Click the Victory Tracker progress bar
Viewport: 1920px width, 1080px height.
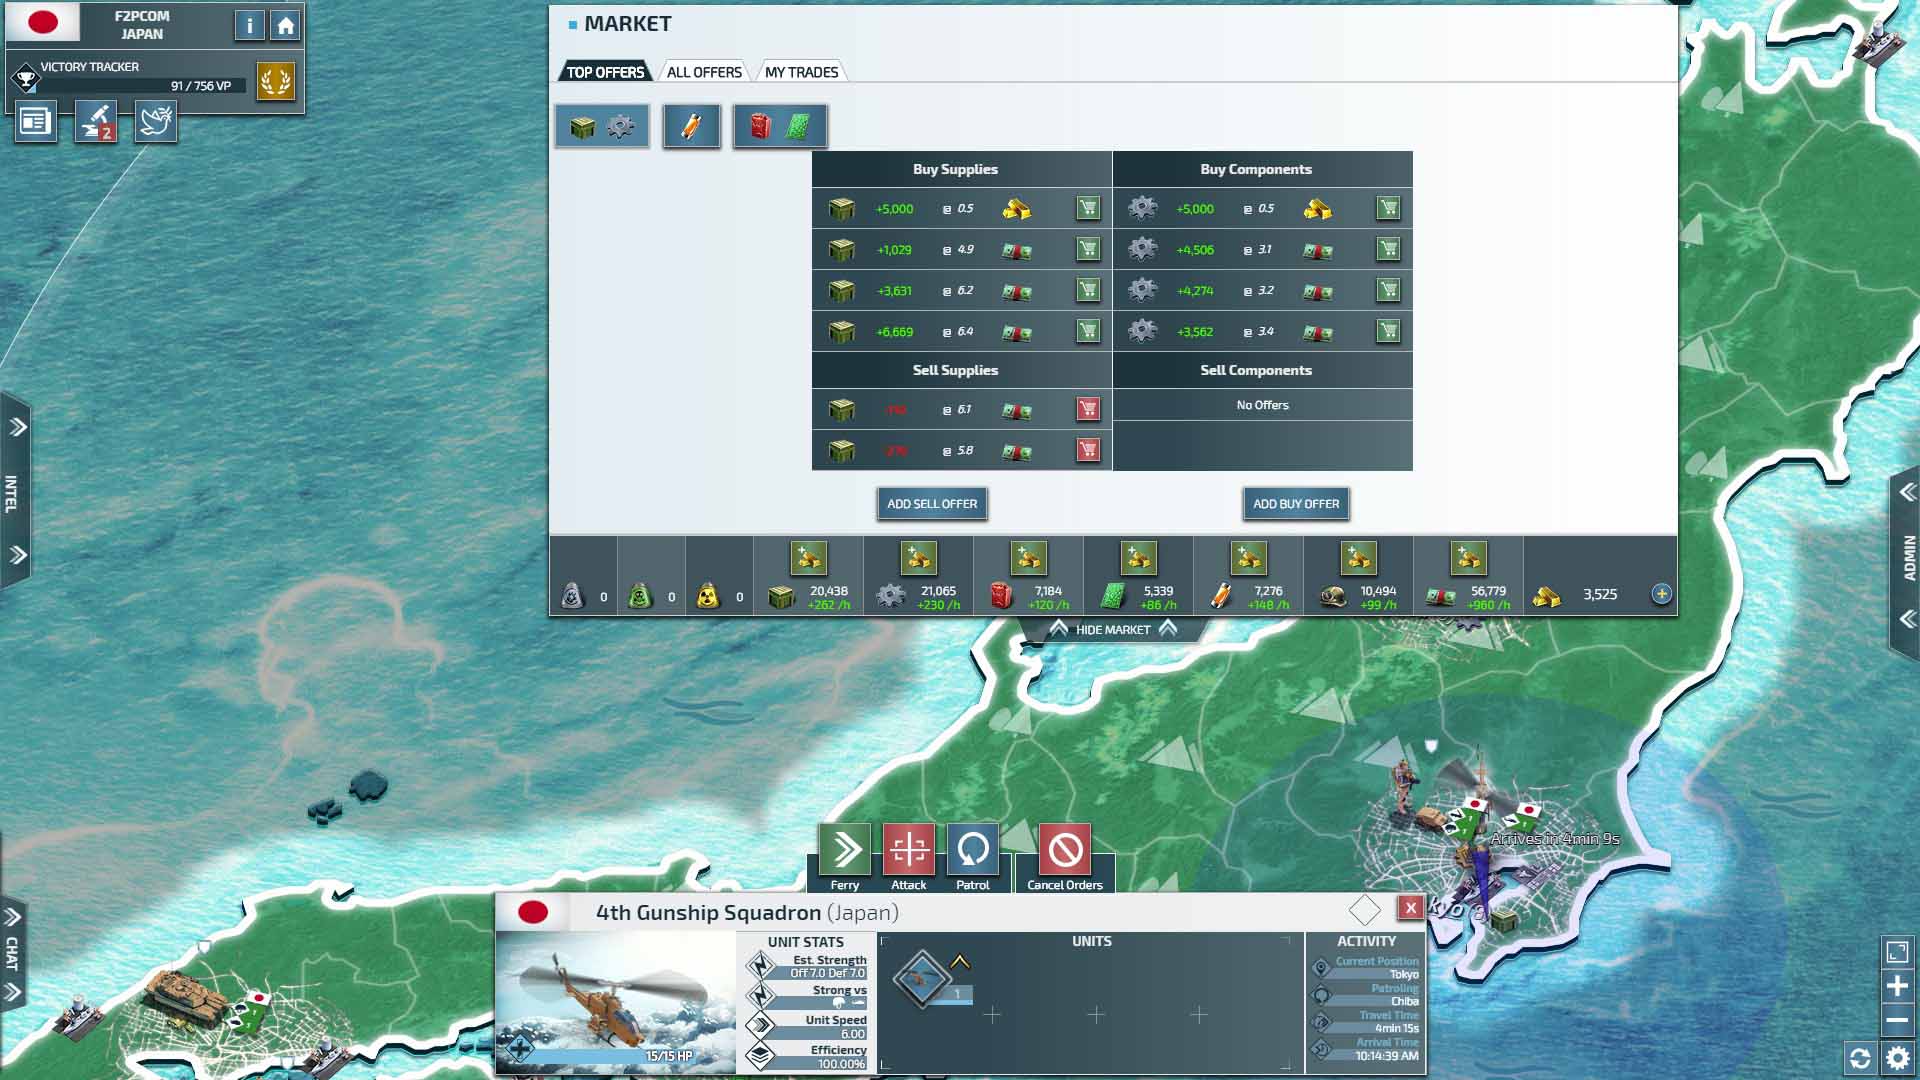tap(140, 86)
